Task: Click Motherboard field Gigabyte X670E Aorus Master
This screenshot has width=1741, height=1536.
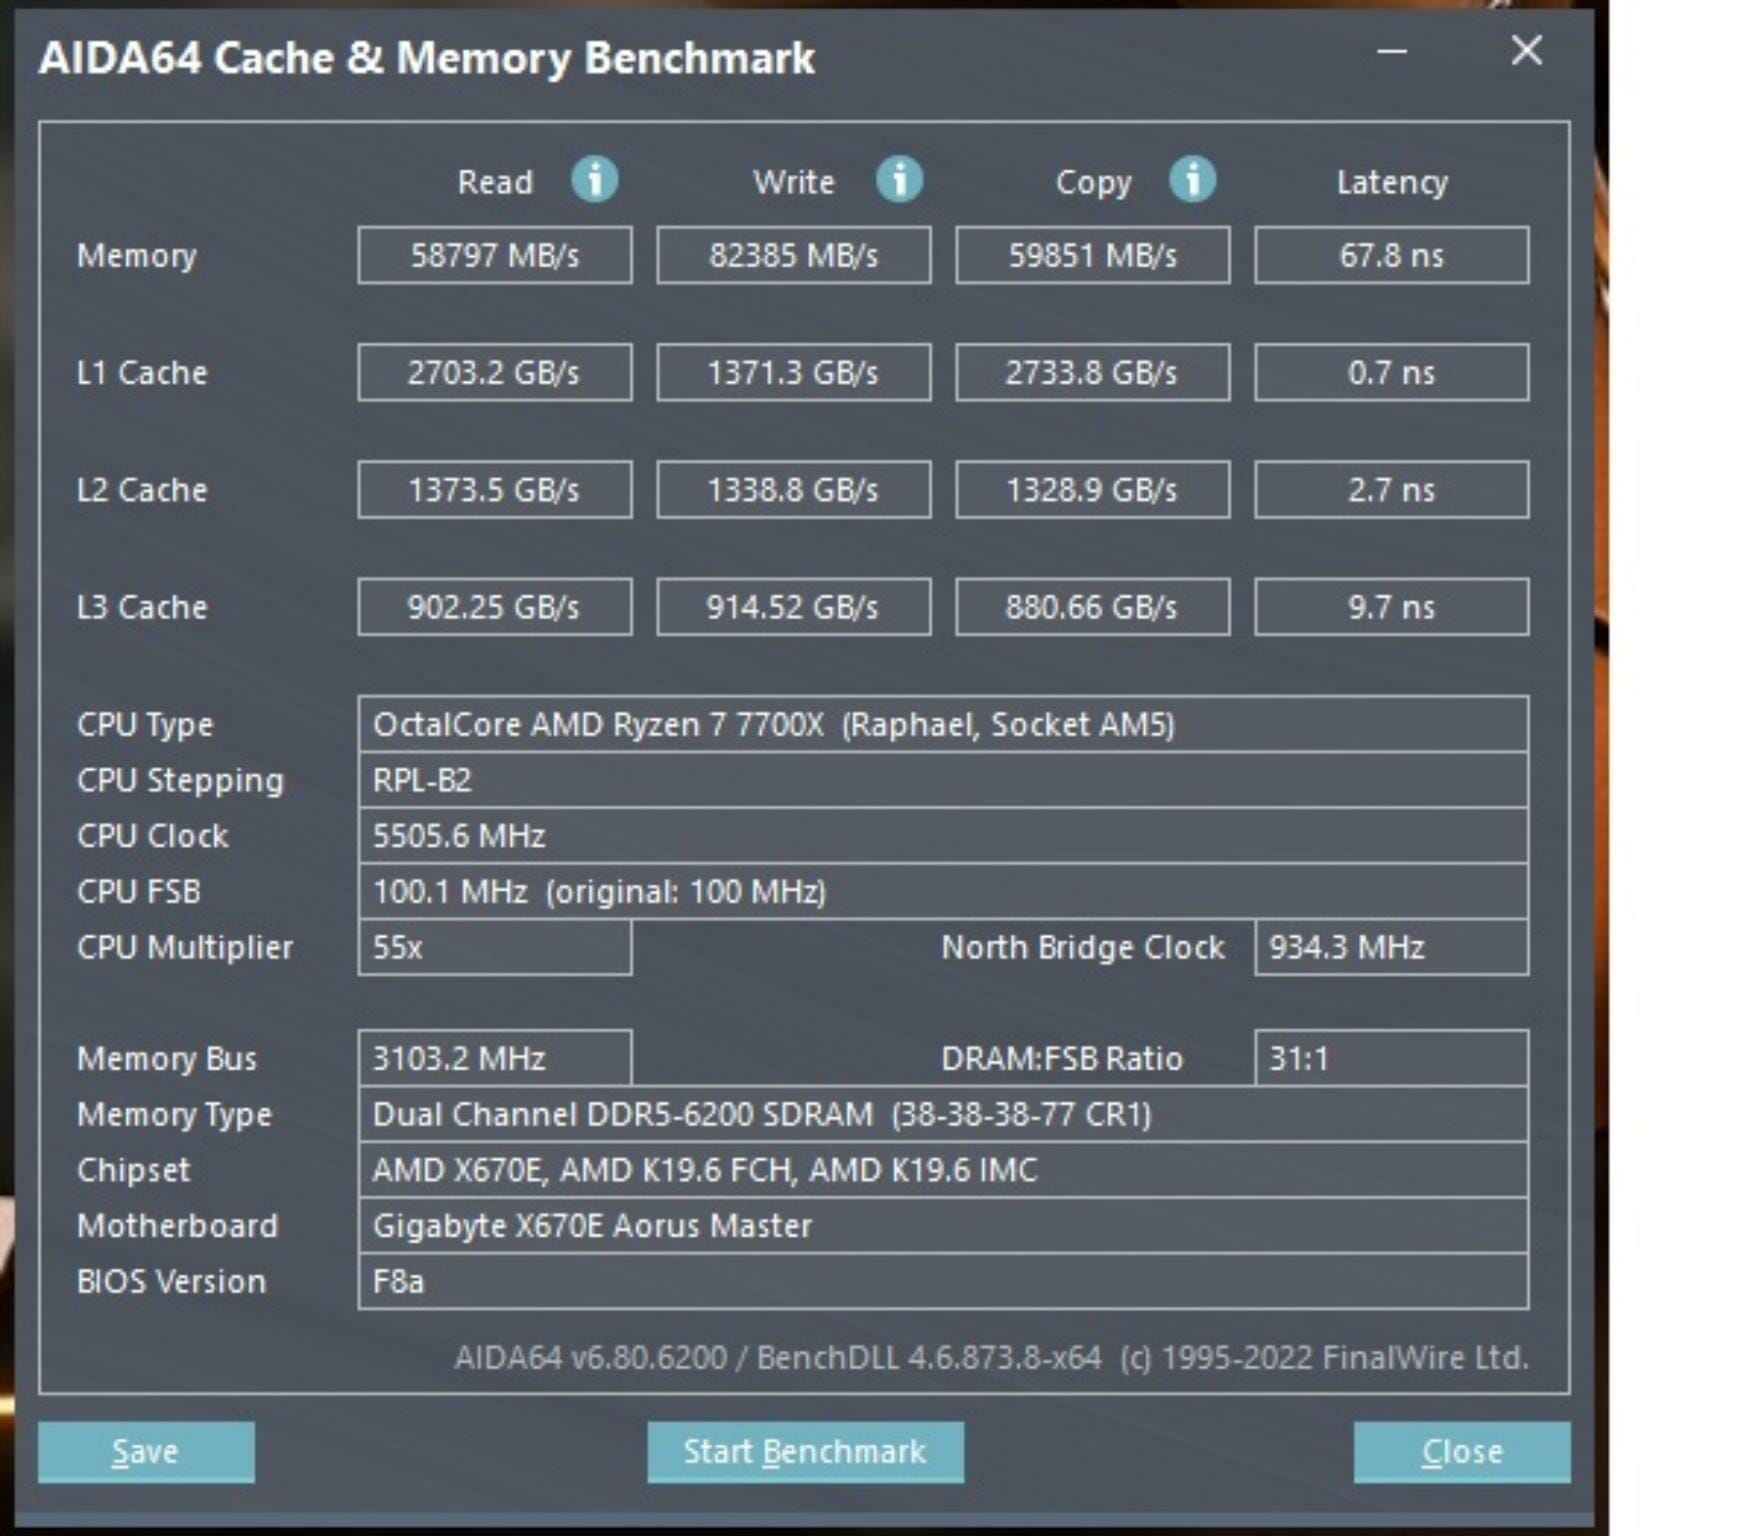Action: [x=943, y=1226]
